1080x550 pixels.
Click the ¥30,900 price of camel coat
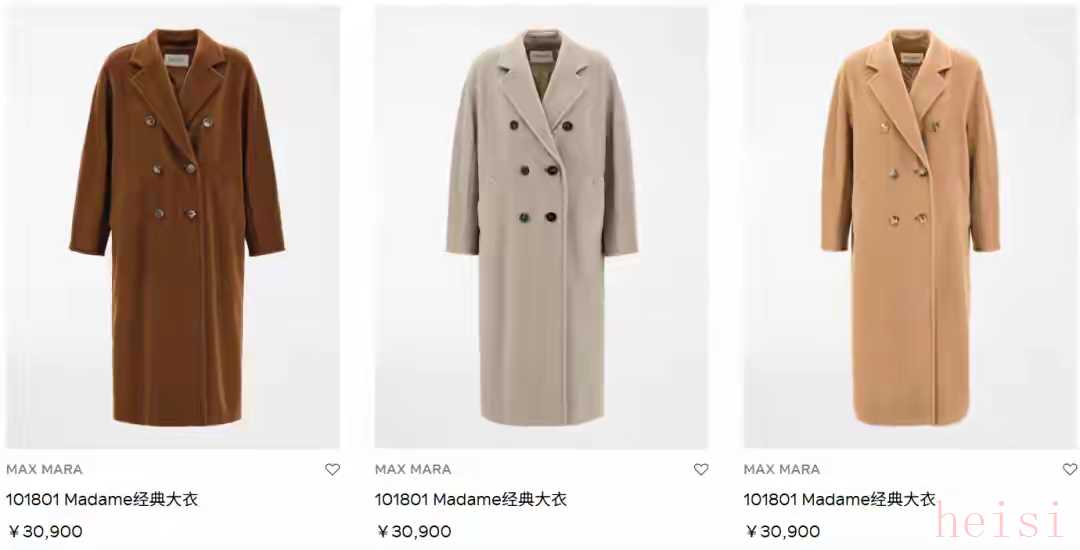pos(783,531)
